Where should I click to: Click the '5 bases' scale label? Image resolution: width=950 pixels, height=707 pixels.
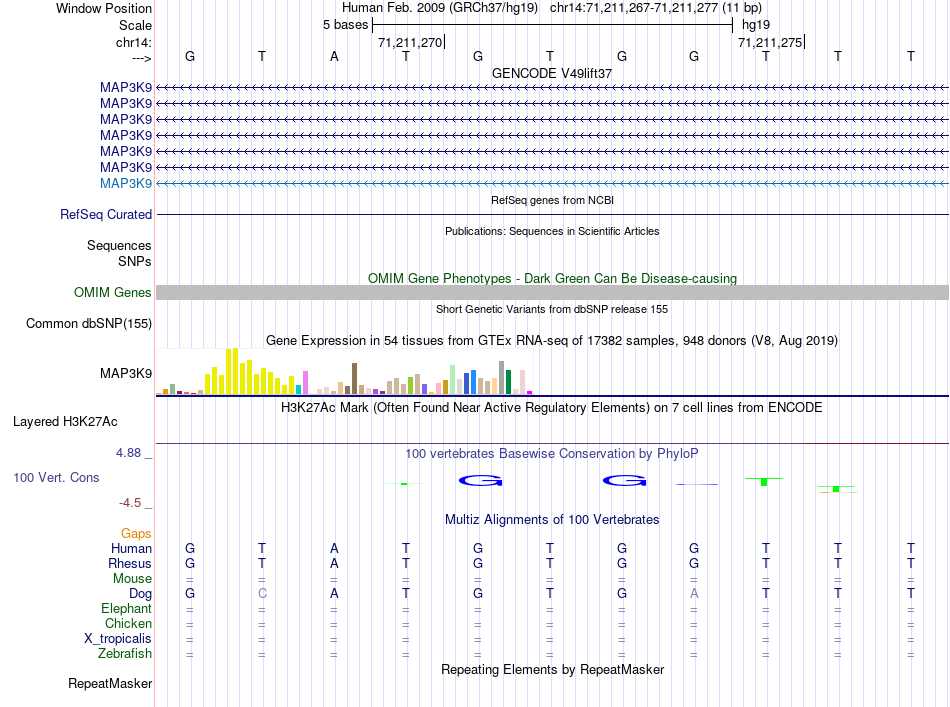pyautogui.click(x=345, y=25)
